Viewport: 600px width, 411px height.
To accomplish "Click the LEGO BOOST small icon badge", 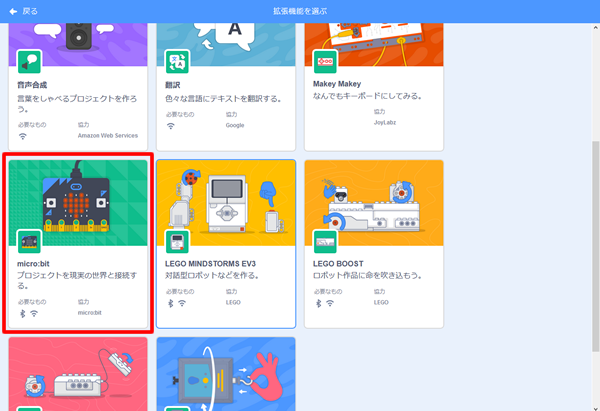I will (325, 241).
